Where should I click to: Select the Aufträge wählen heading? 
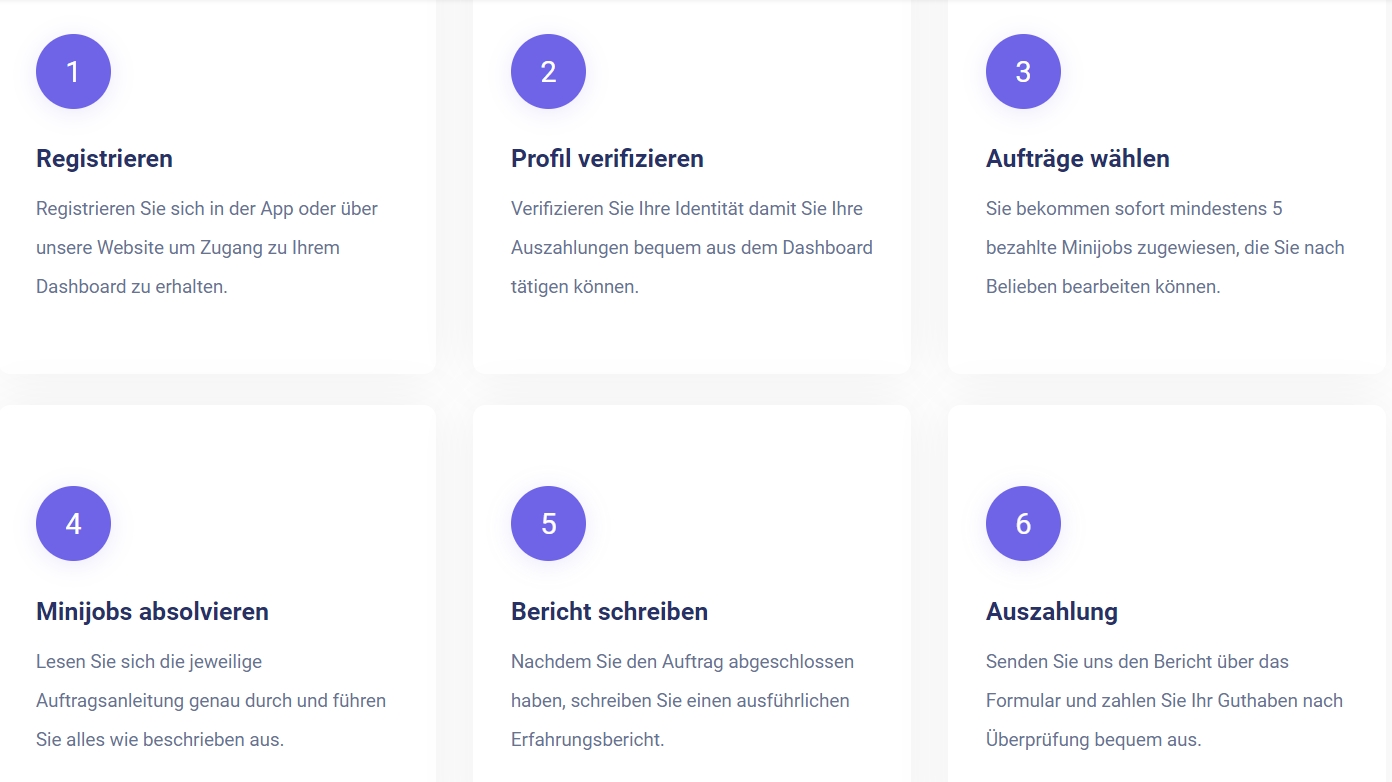pyautogui.click(x=1077, y=159)
